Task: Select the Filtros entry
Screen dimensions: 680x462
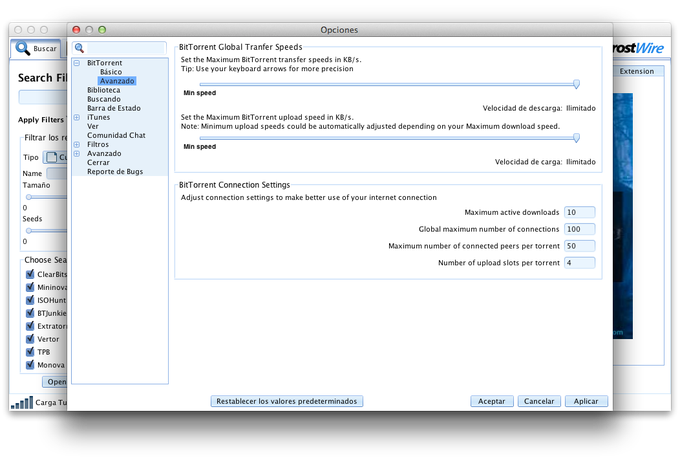Action: (x=98, y=144)
